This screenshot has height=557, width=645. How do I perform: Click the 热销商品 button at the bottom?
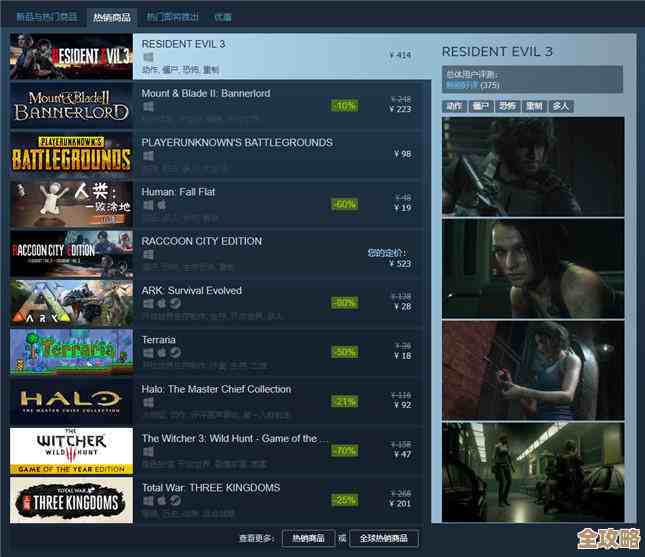[308, 539]
